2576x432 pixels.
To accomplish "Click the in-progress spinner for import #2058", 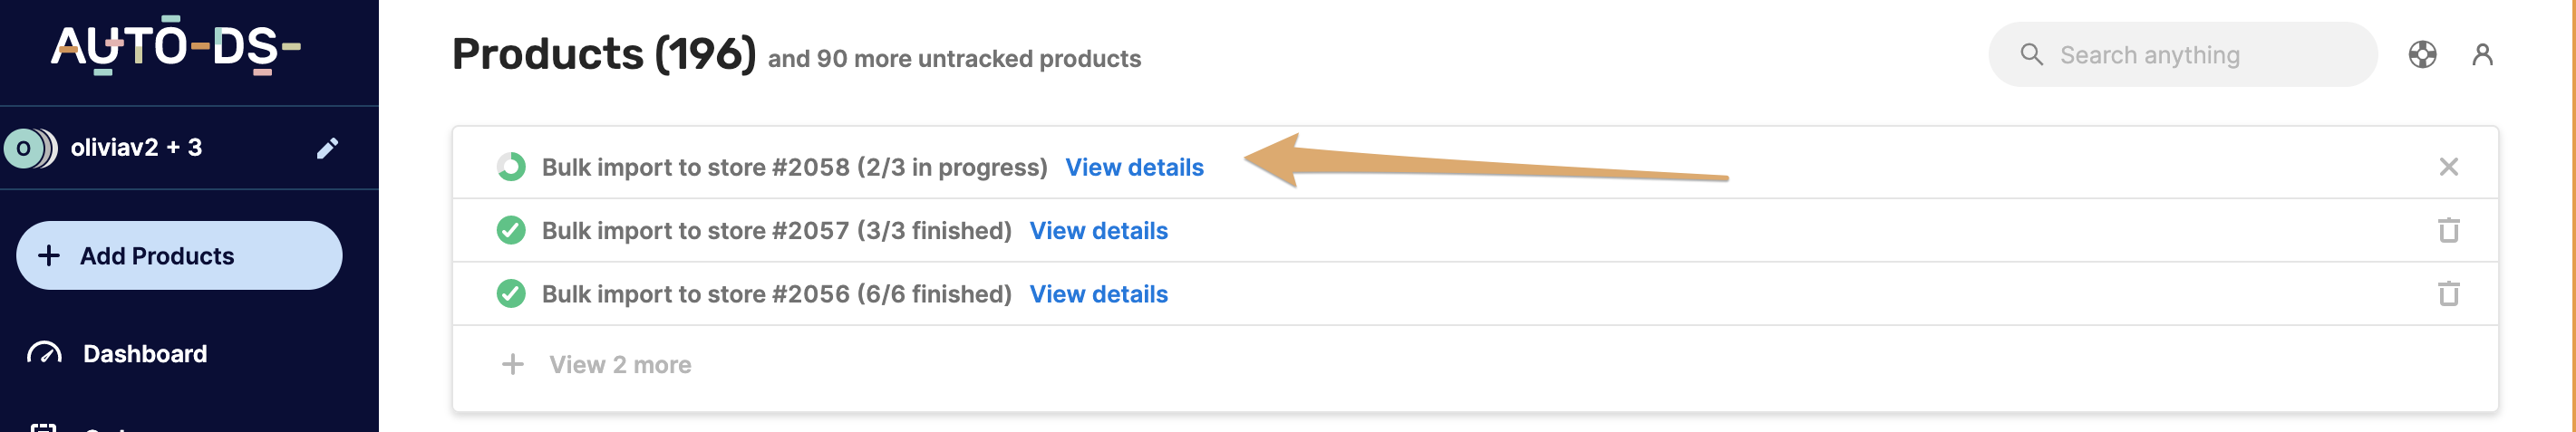I will (511, 167).
